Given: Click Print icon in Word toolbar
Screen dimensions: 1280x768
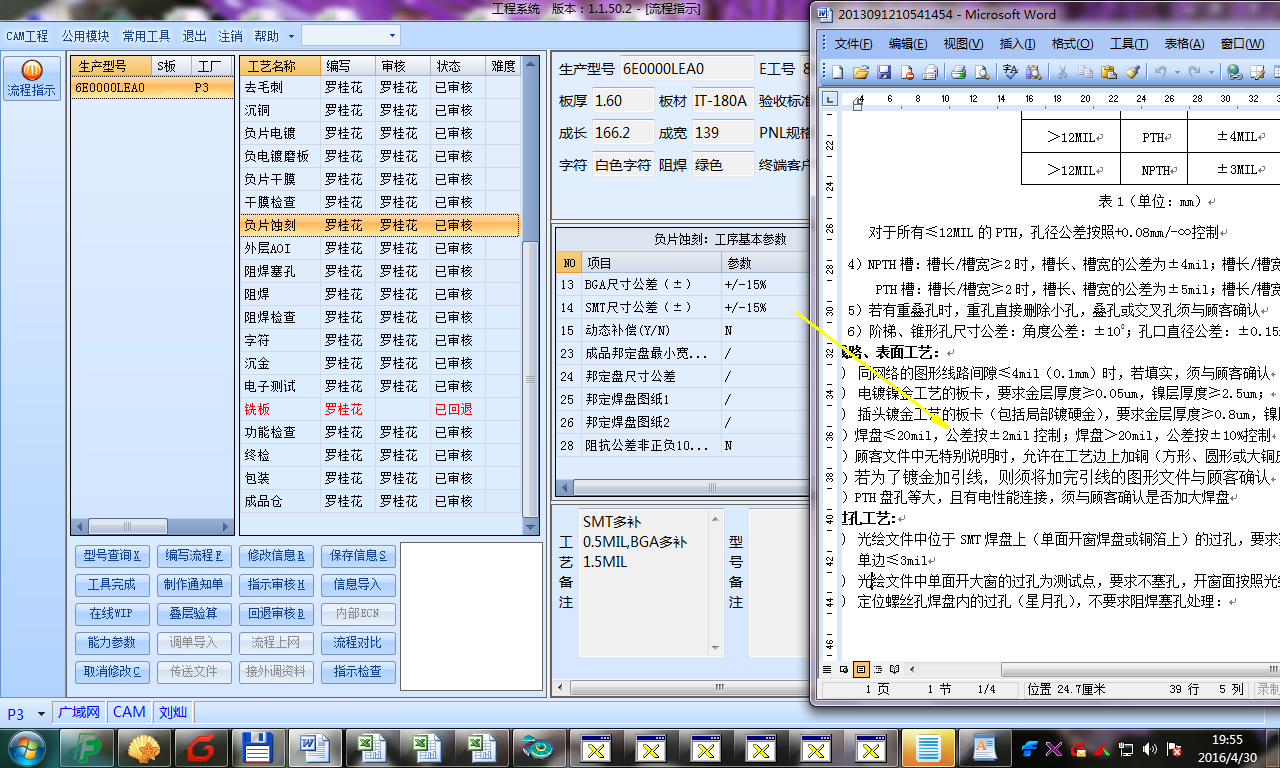Looking at the screenshot, I should point(958,72).
